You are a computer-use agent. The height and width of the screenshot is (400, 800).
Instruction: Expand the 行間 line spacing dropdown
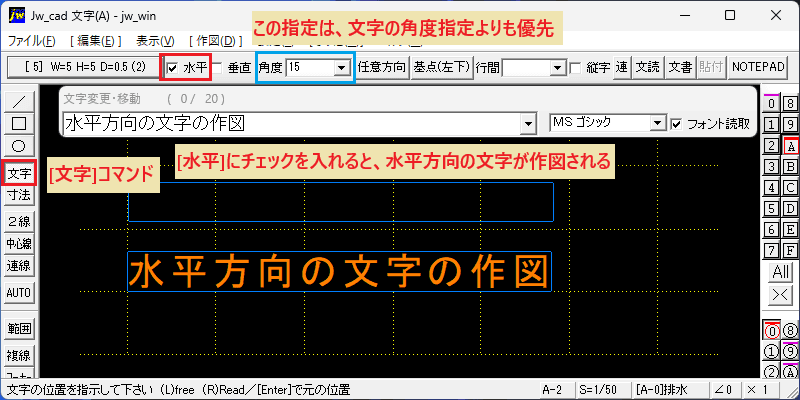tap(559, 67)
